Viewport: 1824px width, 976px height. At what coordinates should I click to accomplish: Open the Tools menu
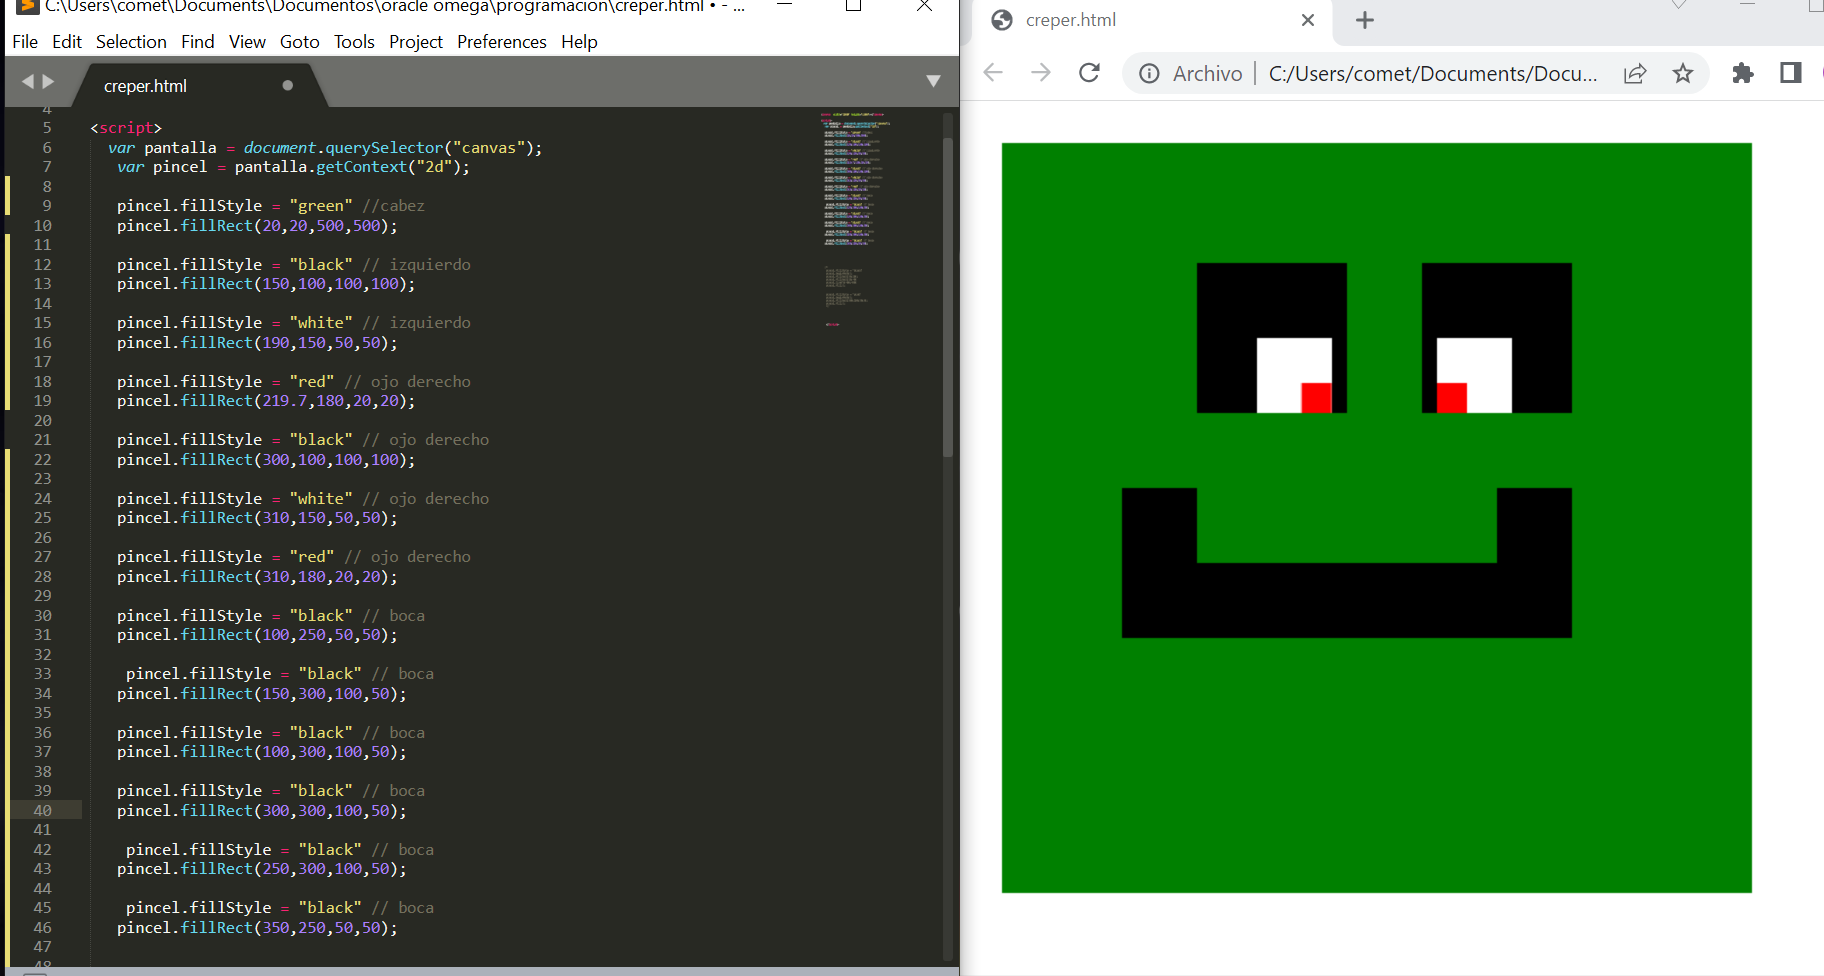pos(354,42)
